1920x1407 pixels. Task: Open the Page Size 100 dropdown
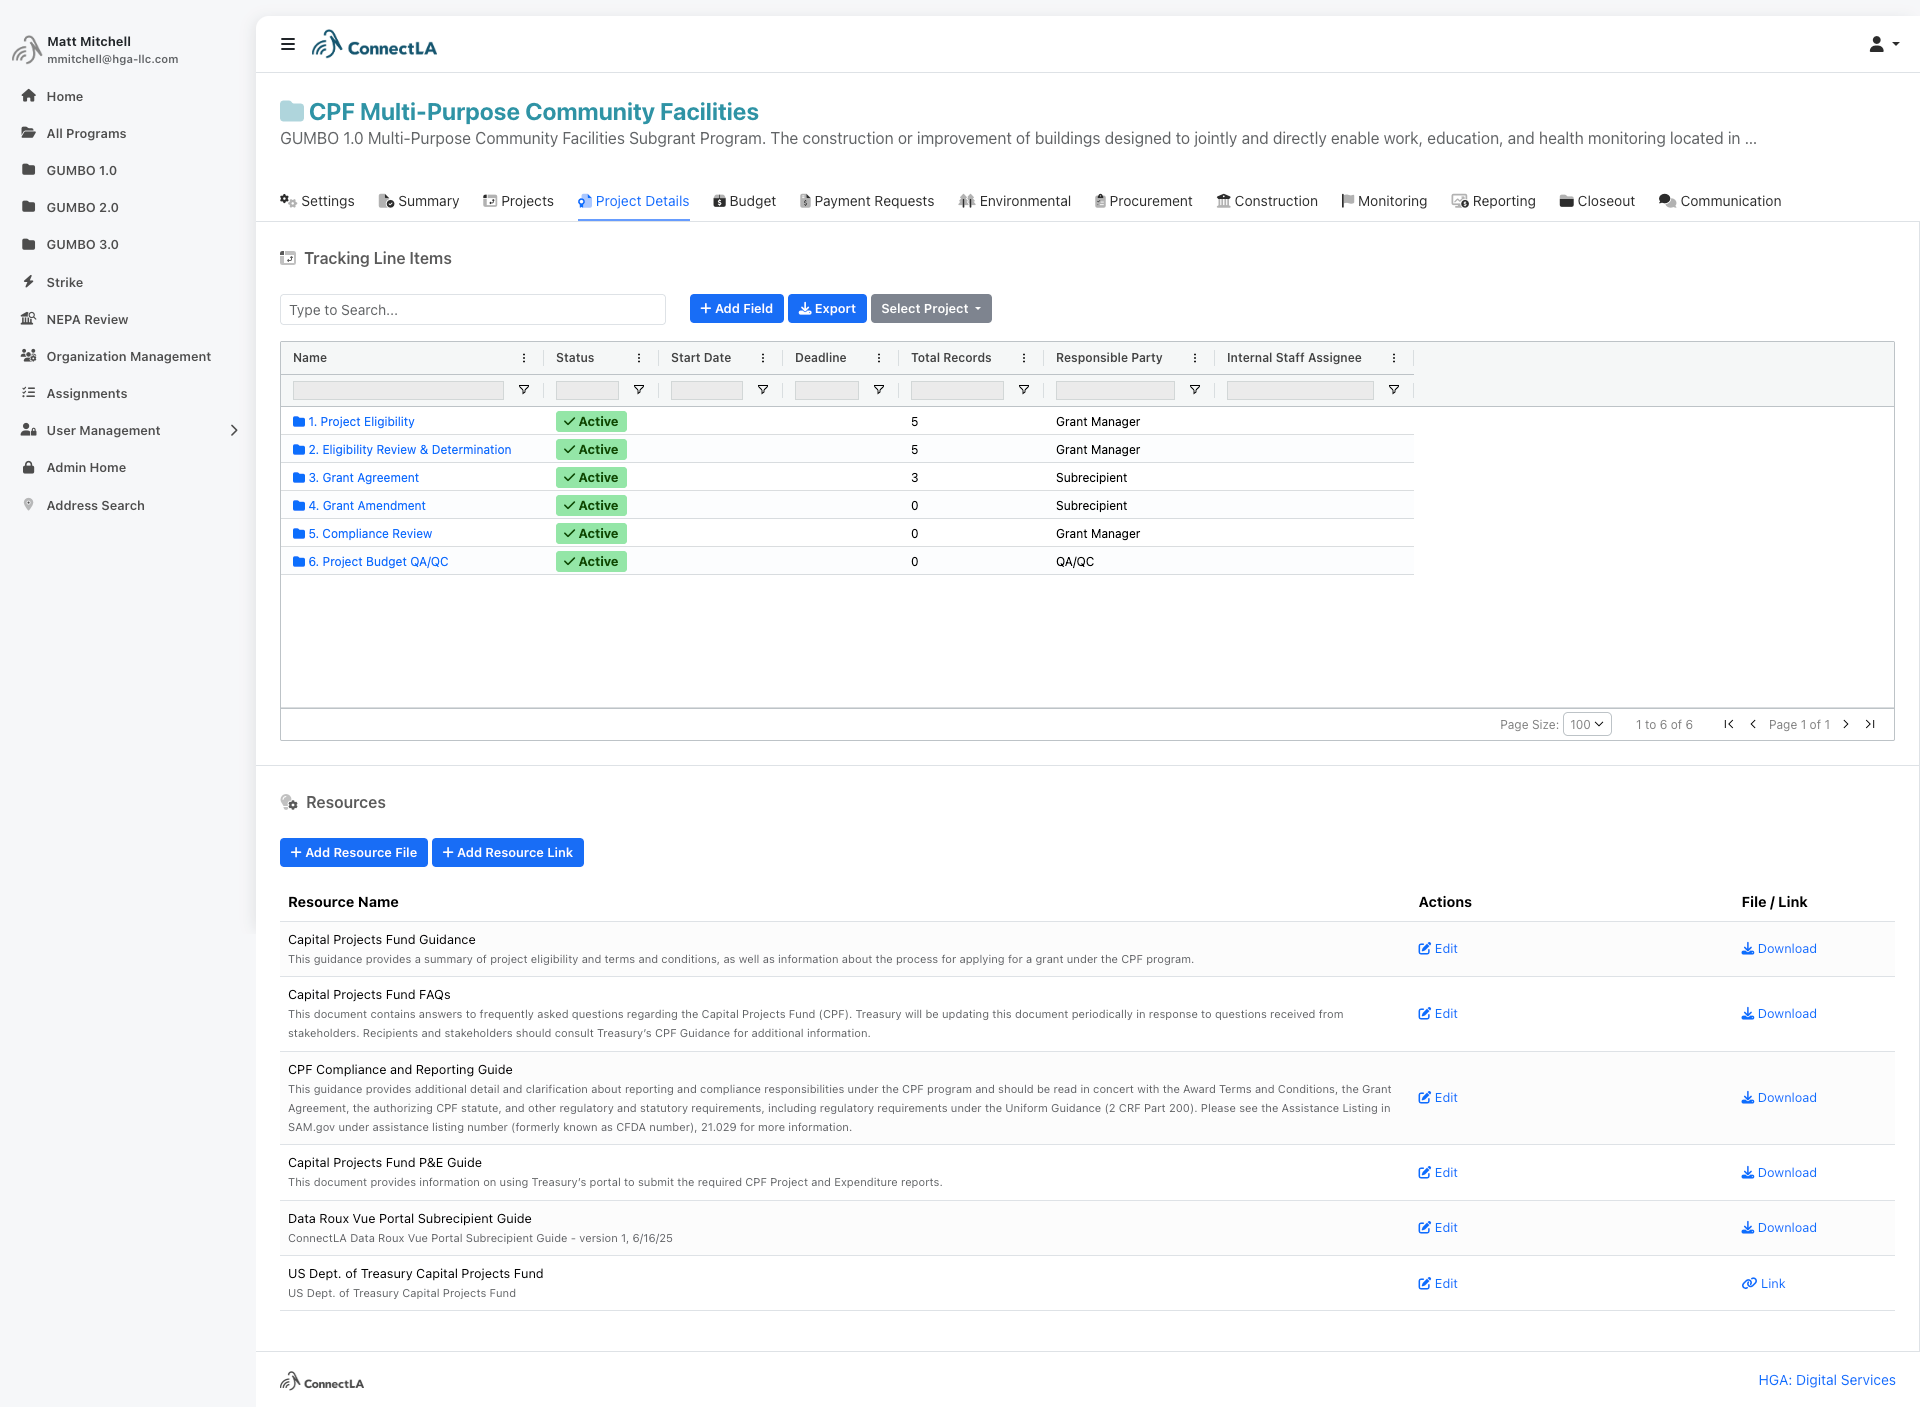1587,724
